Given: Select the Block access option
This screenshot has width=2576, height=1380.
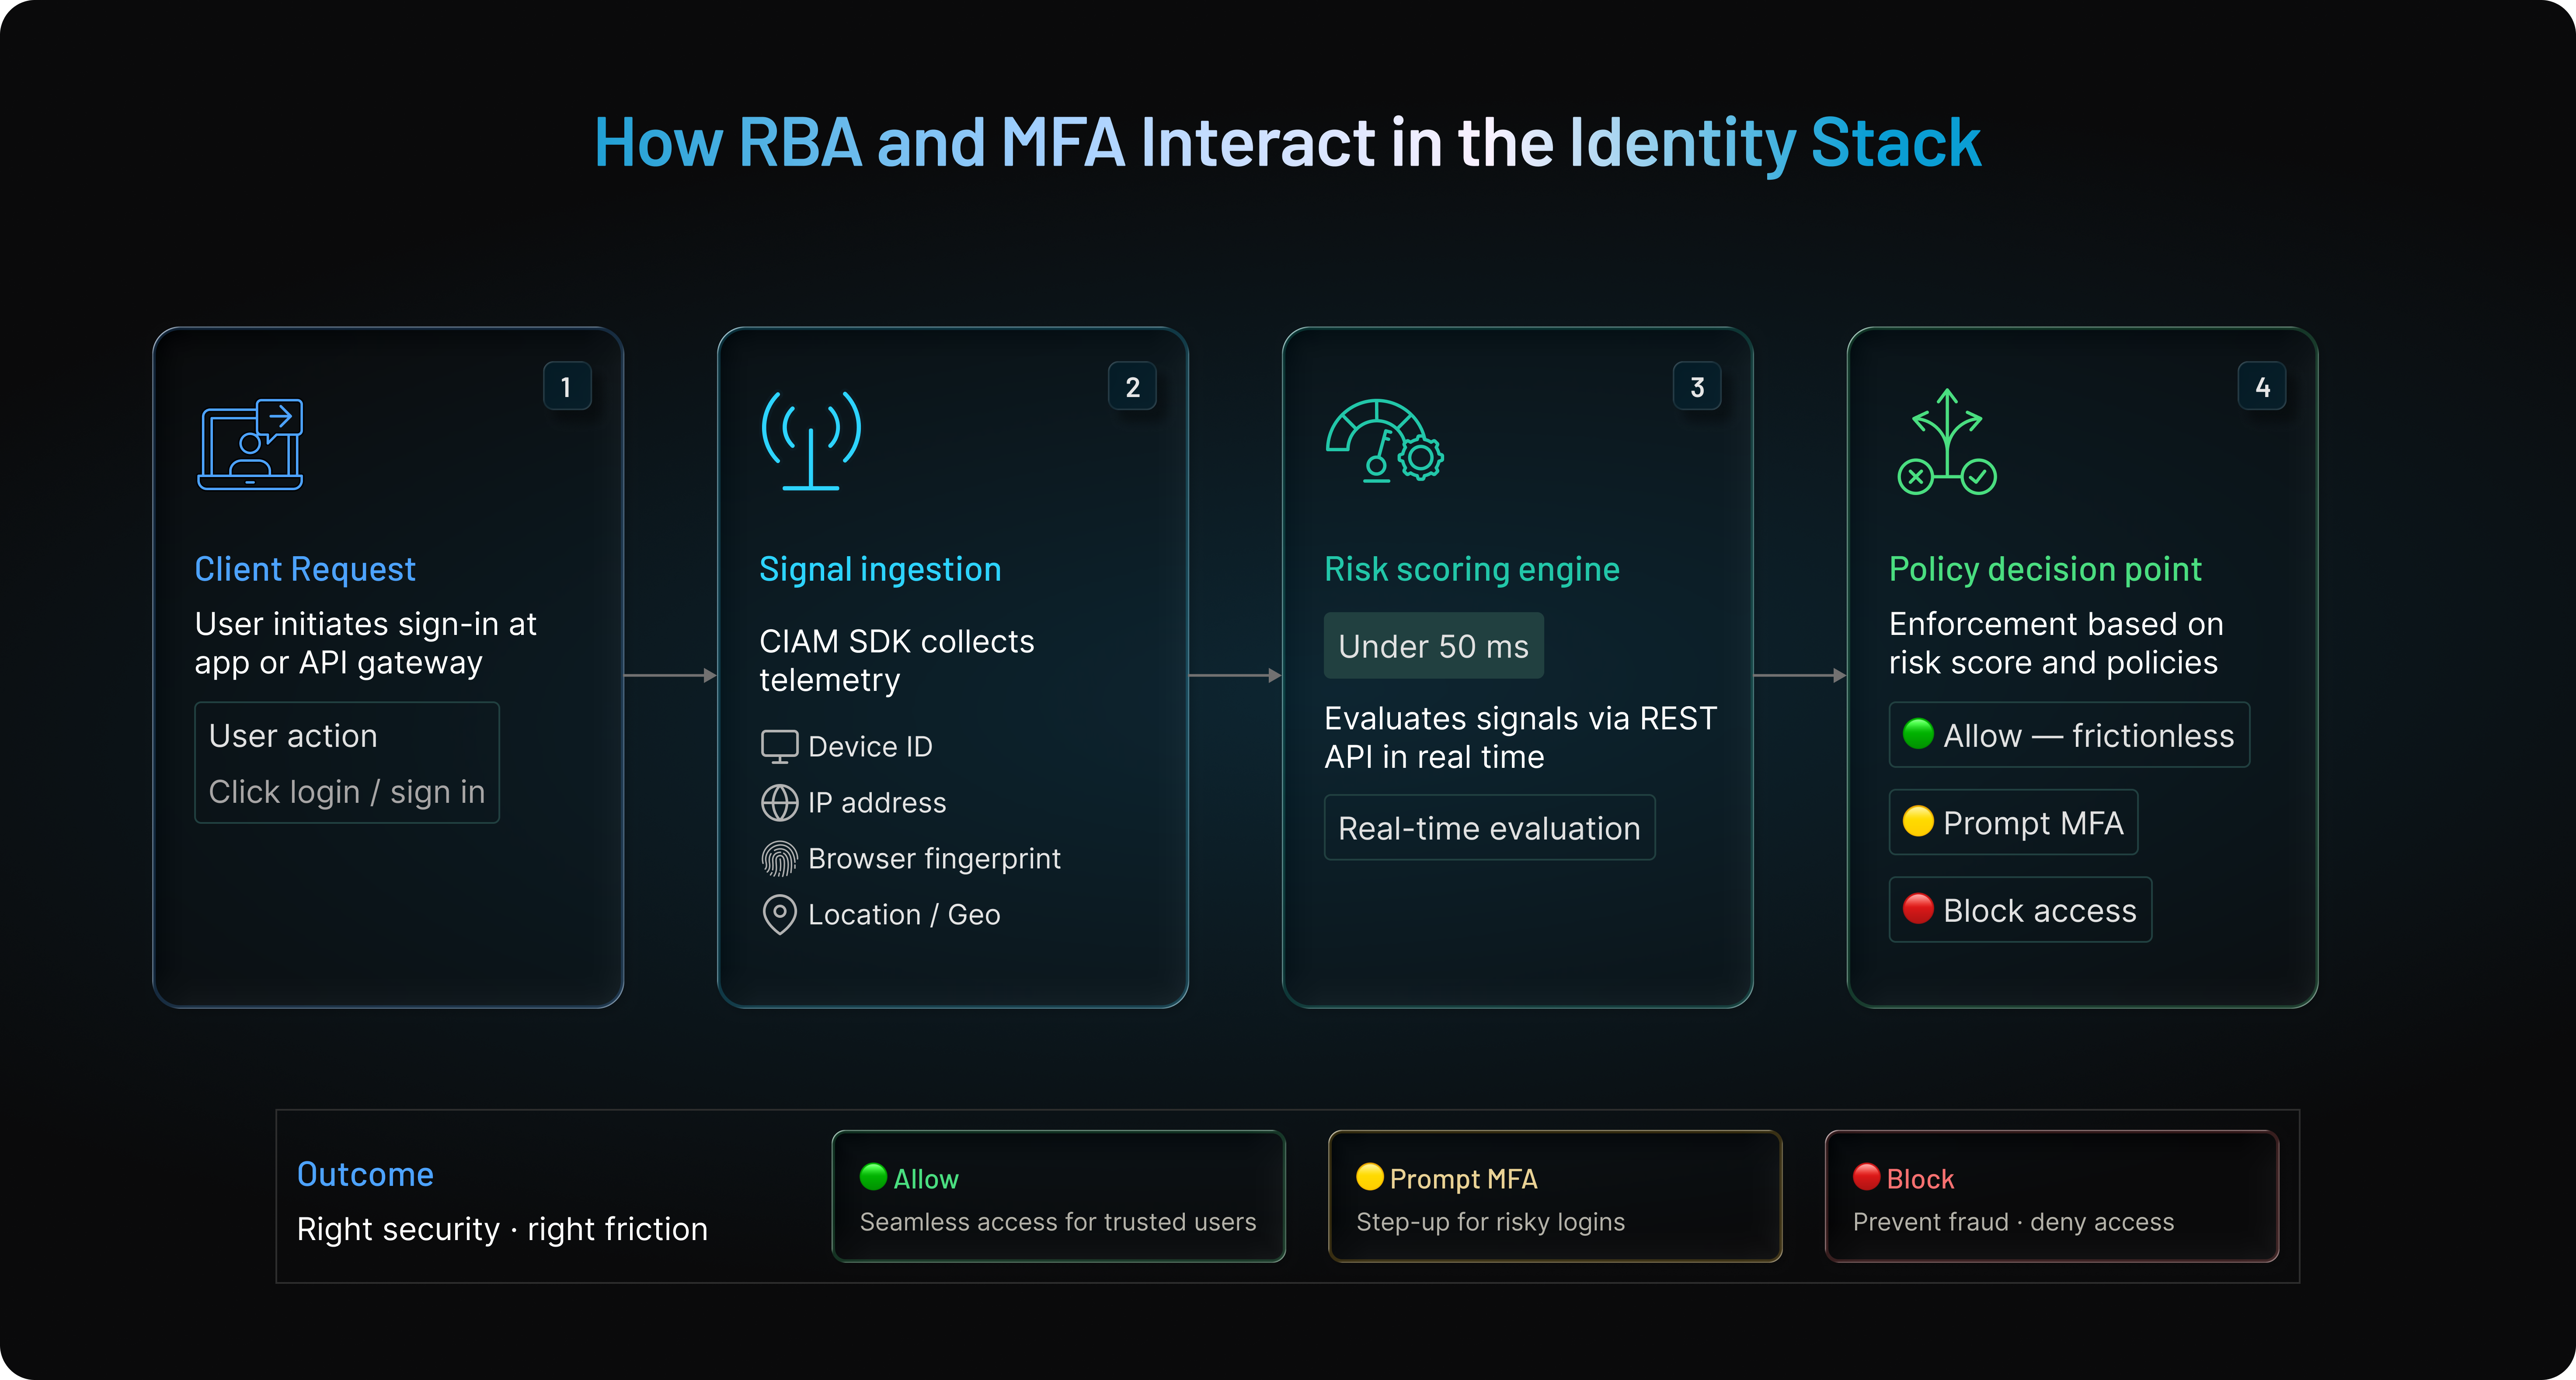Looking at the screenshot, I should coord(2020,910).
